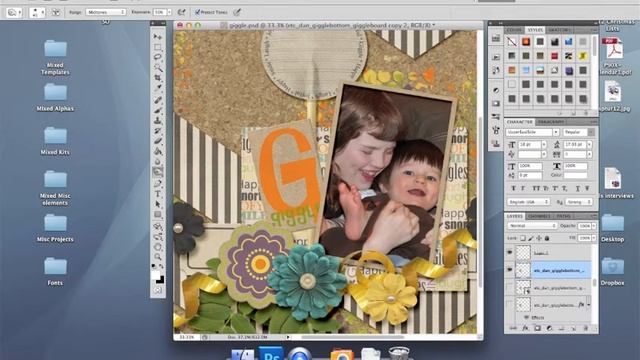Screen dimensions: 640x360
Task: Select the Blur tool
Action: coord(158,162)
